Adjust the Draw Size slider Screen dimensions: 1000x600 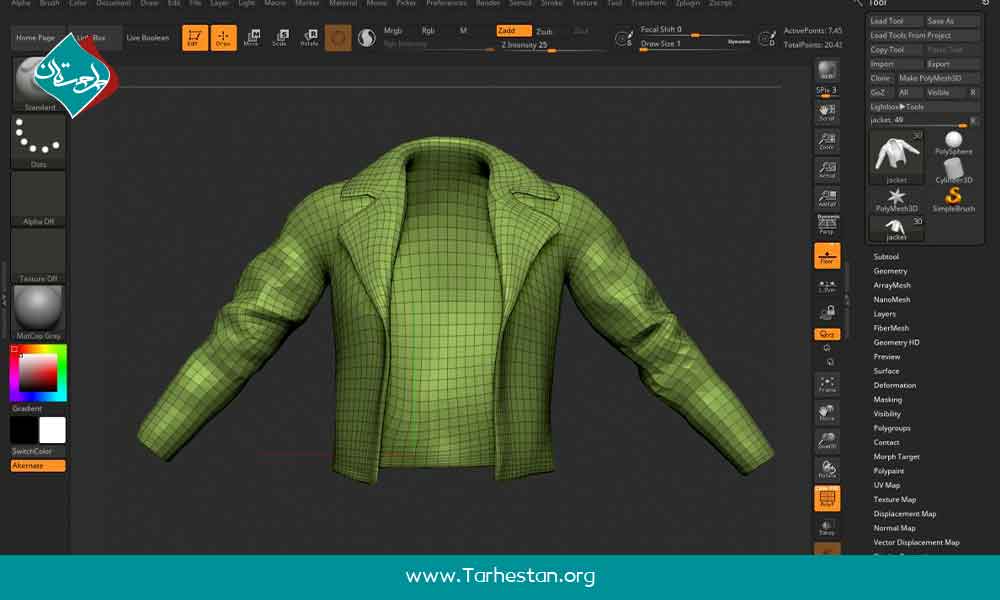click(696, 44)
